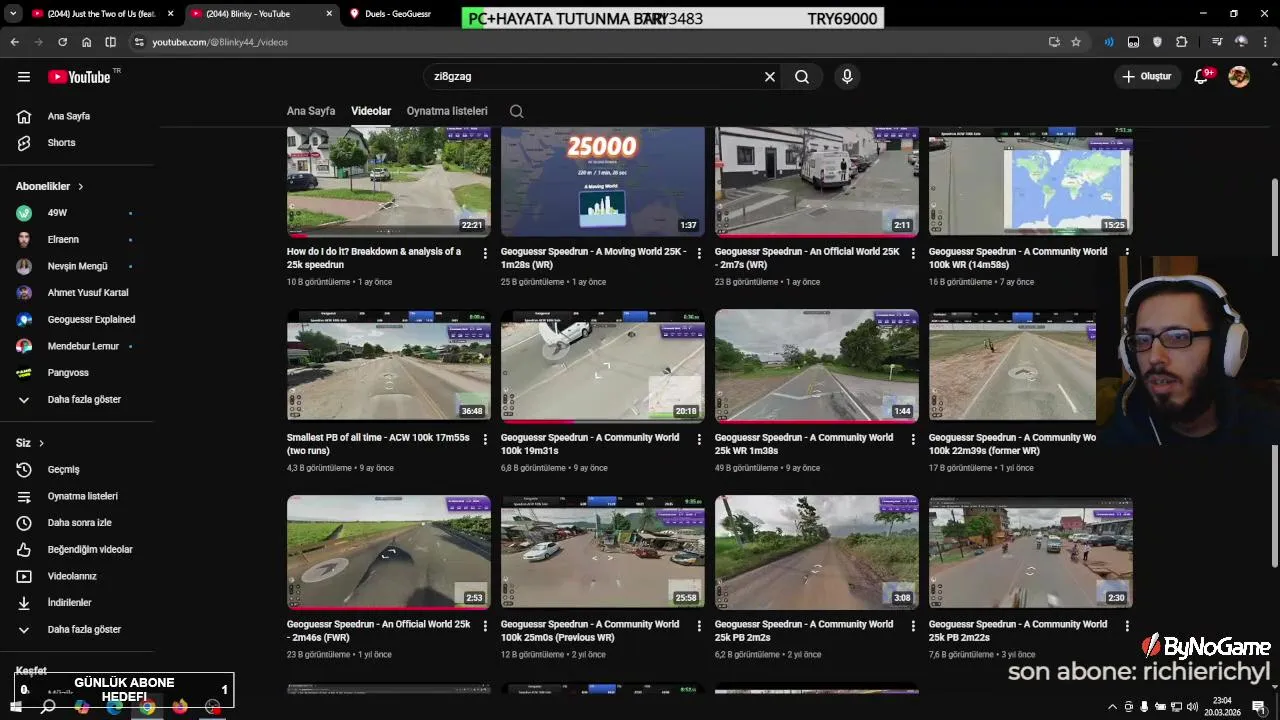Image resolution: width=1280 pixels, height=720 pixels.
Task: Open options for 'How do I do it?' video
Action: [485, 253]
